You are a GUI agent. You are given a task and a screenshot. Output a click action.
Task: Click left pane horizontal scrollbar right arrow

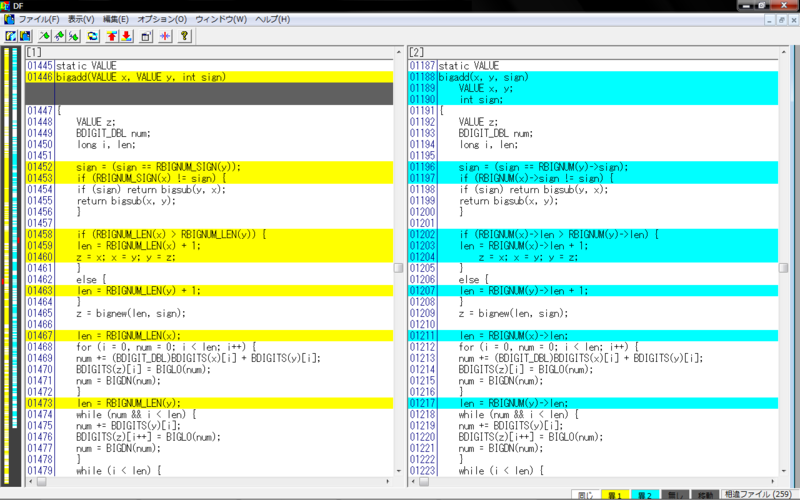click(388, 481)
